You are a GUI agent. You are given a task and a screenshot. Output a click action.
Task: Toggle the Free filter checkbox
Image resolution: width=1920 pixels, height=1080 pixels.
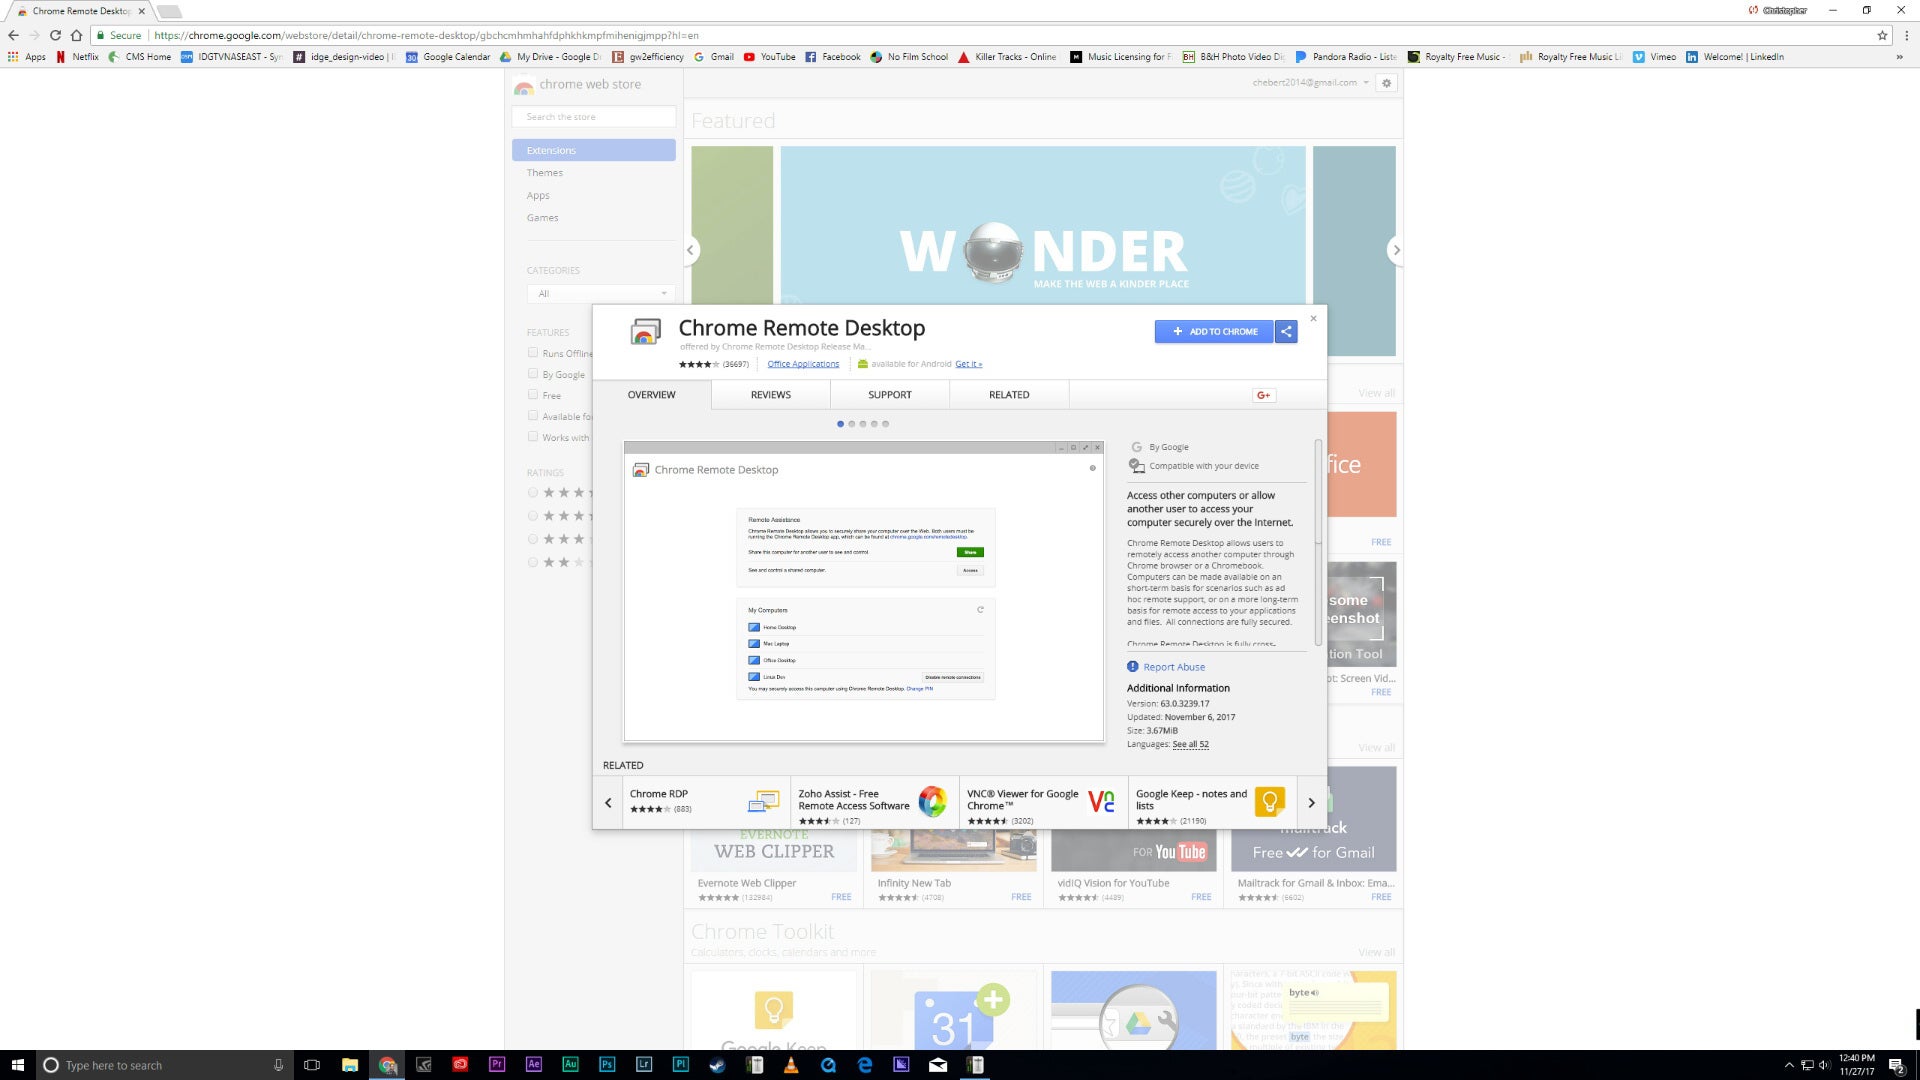pos(533,394)
